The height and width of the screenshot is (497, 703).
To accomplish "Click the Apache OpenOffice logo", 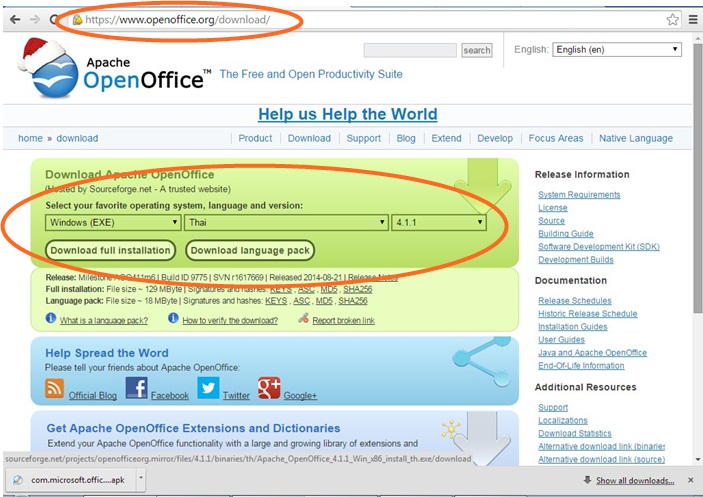I will pyautogui.click(x=115, y=69).
